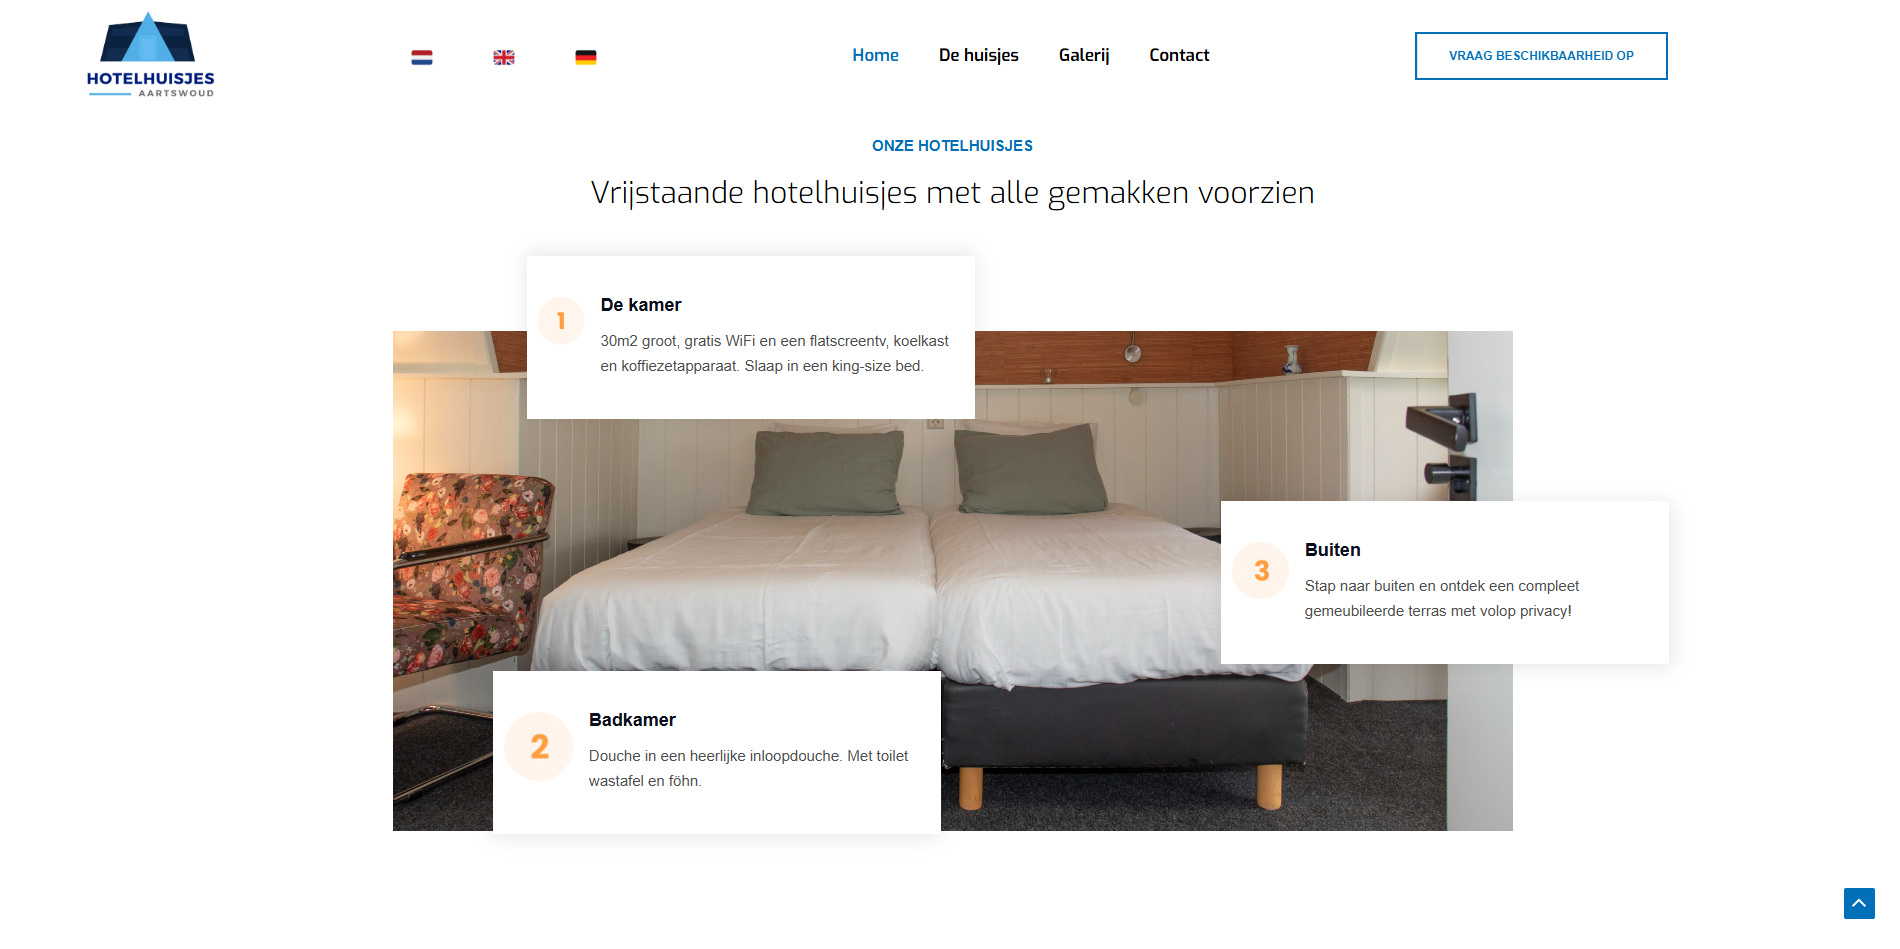Click the Buiten card heading
Image resolution: width=1900 pixels, height=949 pixels.
pyautogui.click(x=1332, y=550)
